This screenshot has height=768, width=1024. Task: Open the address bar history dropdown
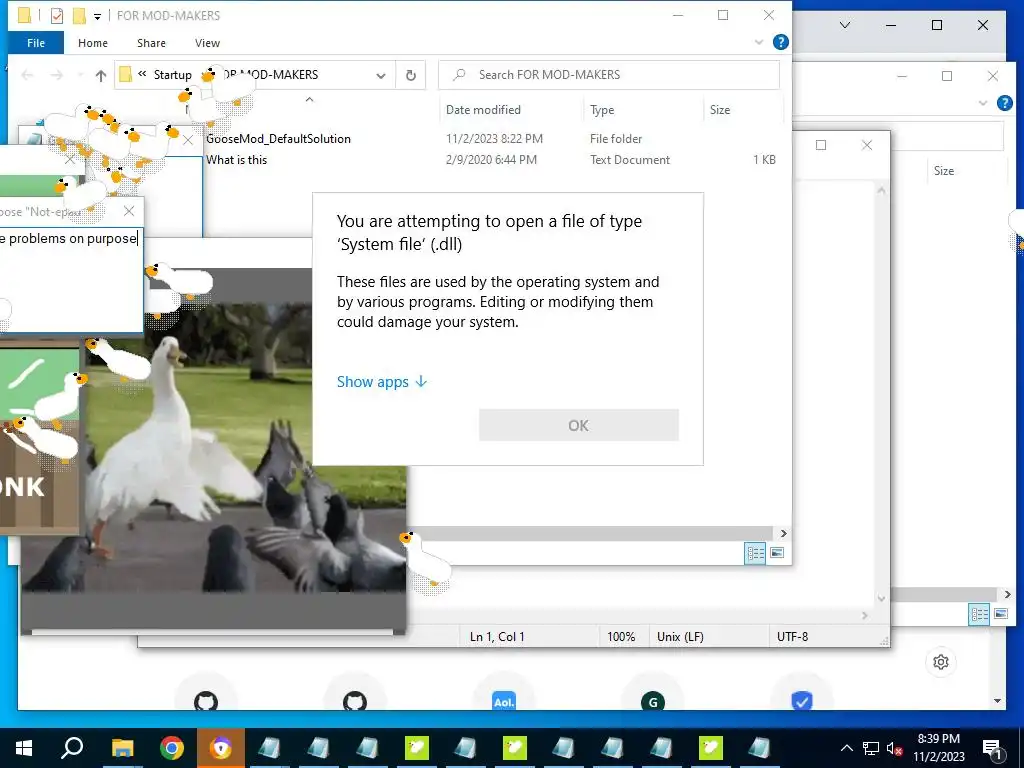[381, 75]
